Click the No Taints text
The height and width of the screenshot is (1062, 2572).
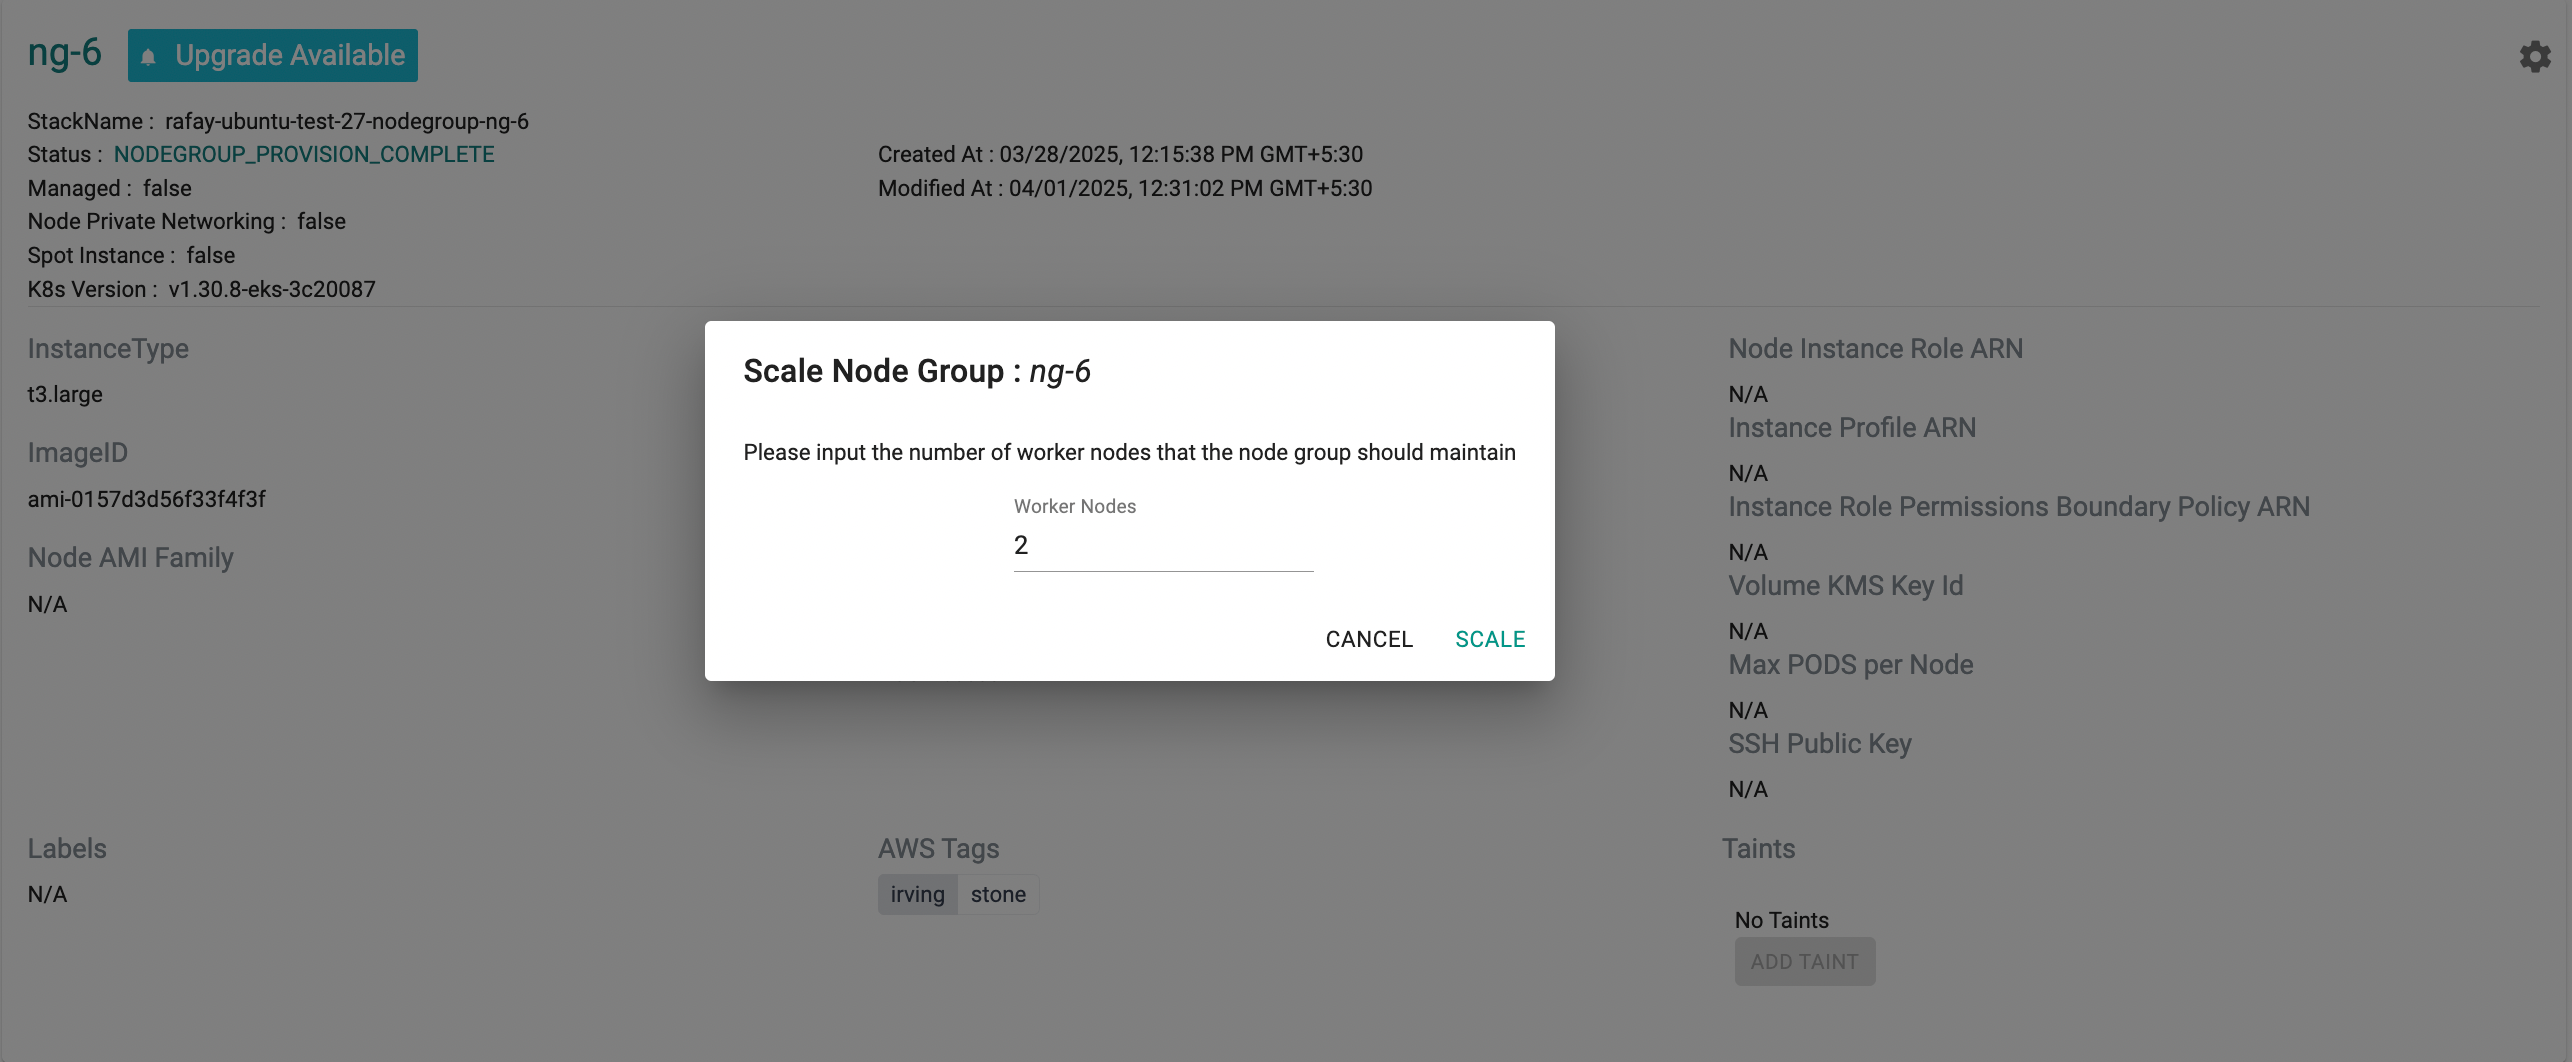[1782, 921]
